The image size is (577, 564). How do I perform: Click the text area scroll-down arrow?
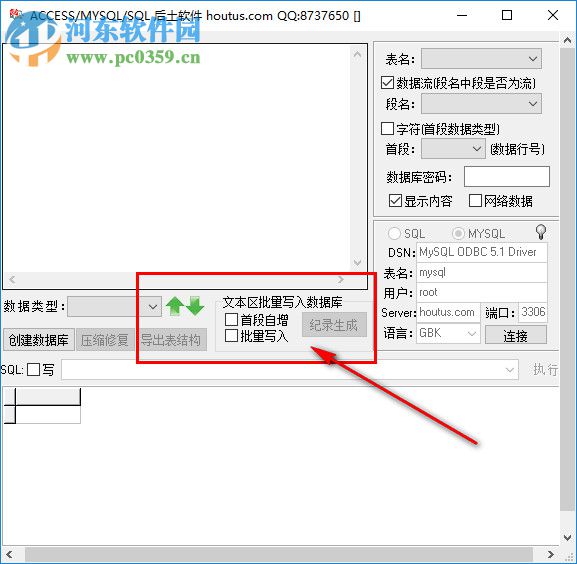click(357, 262)
